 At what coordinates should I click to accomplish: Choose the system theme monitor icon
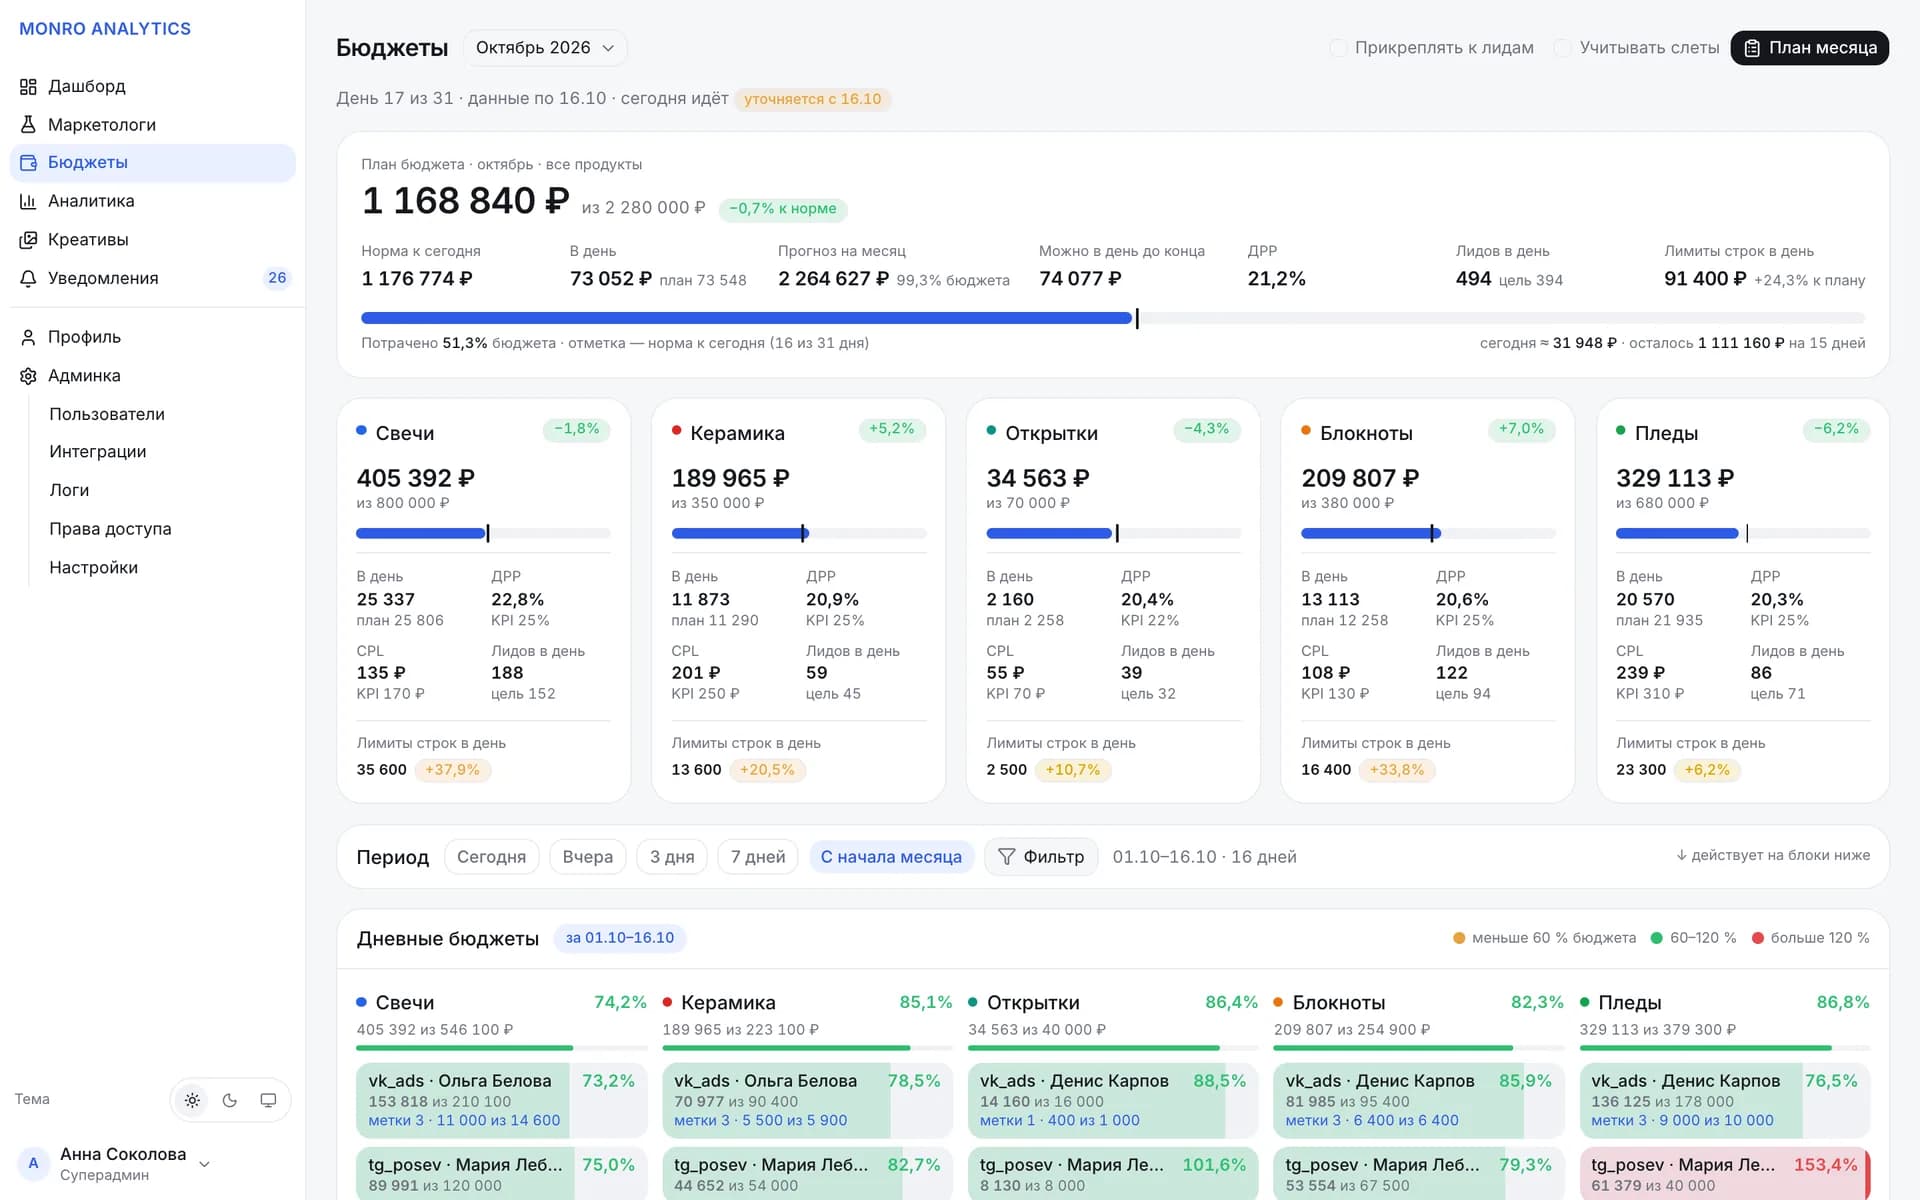coord(268,1100)
